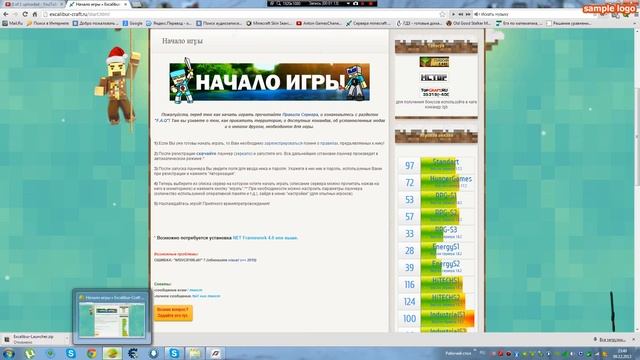Select the RPG-S1 server with 53 players

(x=436, y=199)
